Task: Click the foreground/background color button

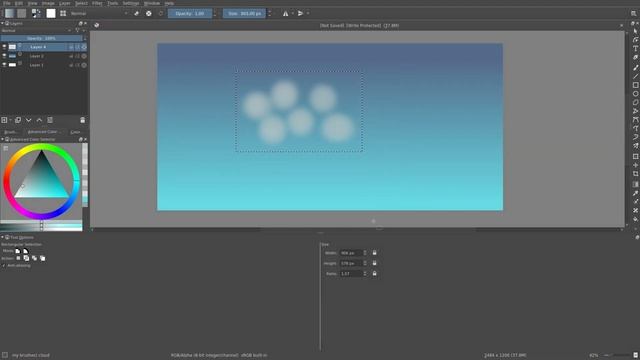Action: click(x=36, y=13)
